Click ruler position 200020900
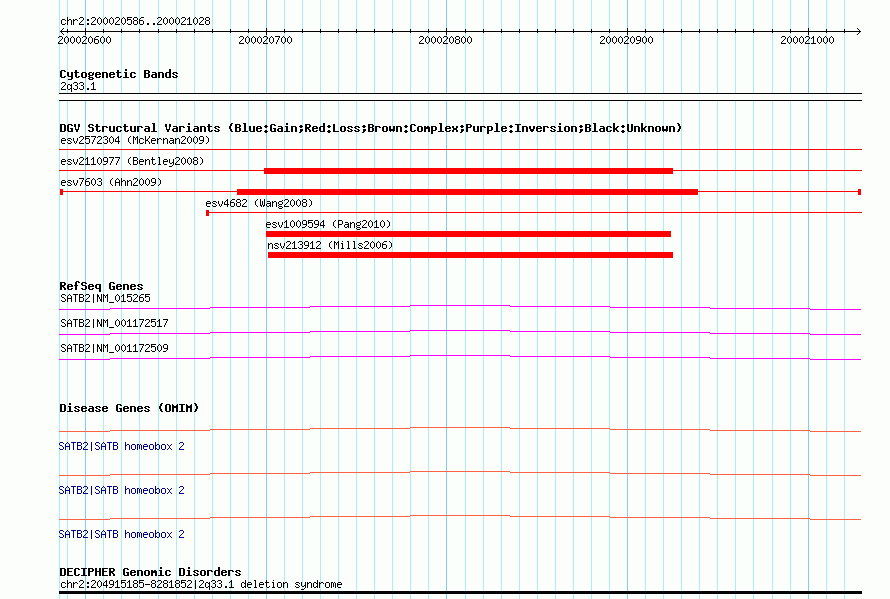890x599 pixels. click(626, 40)
